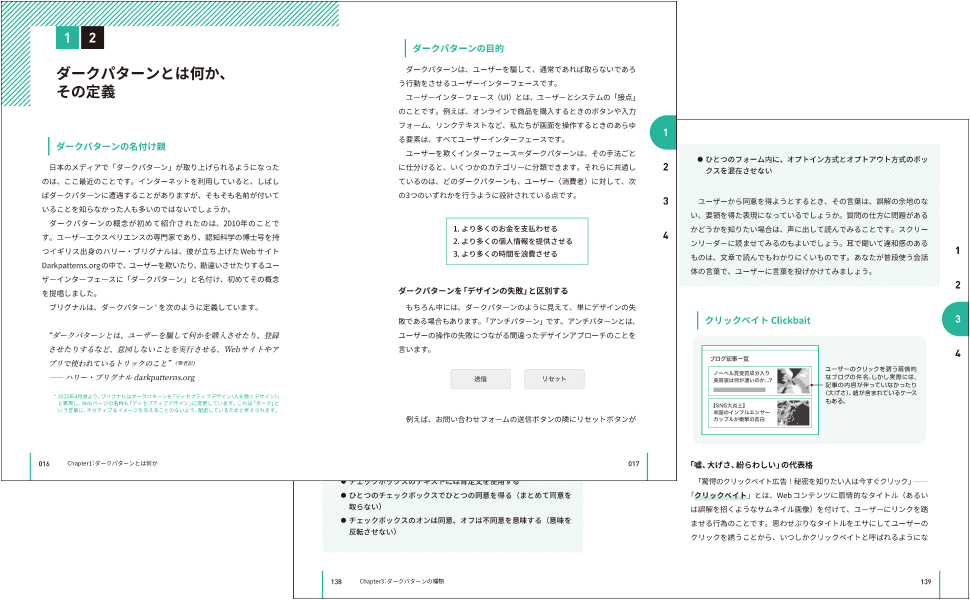Open chapter tab 4 beside page 017

[x=666, y=236]
